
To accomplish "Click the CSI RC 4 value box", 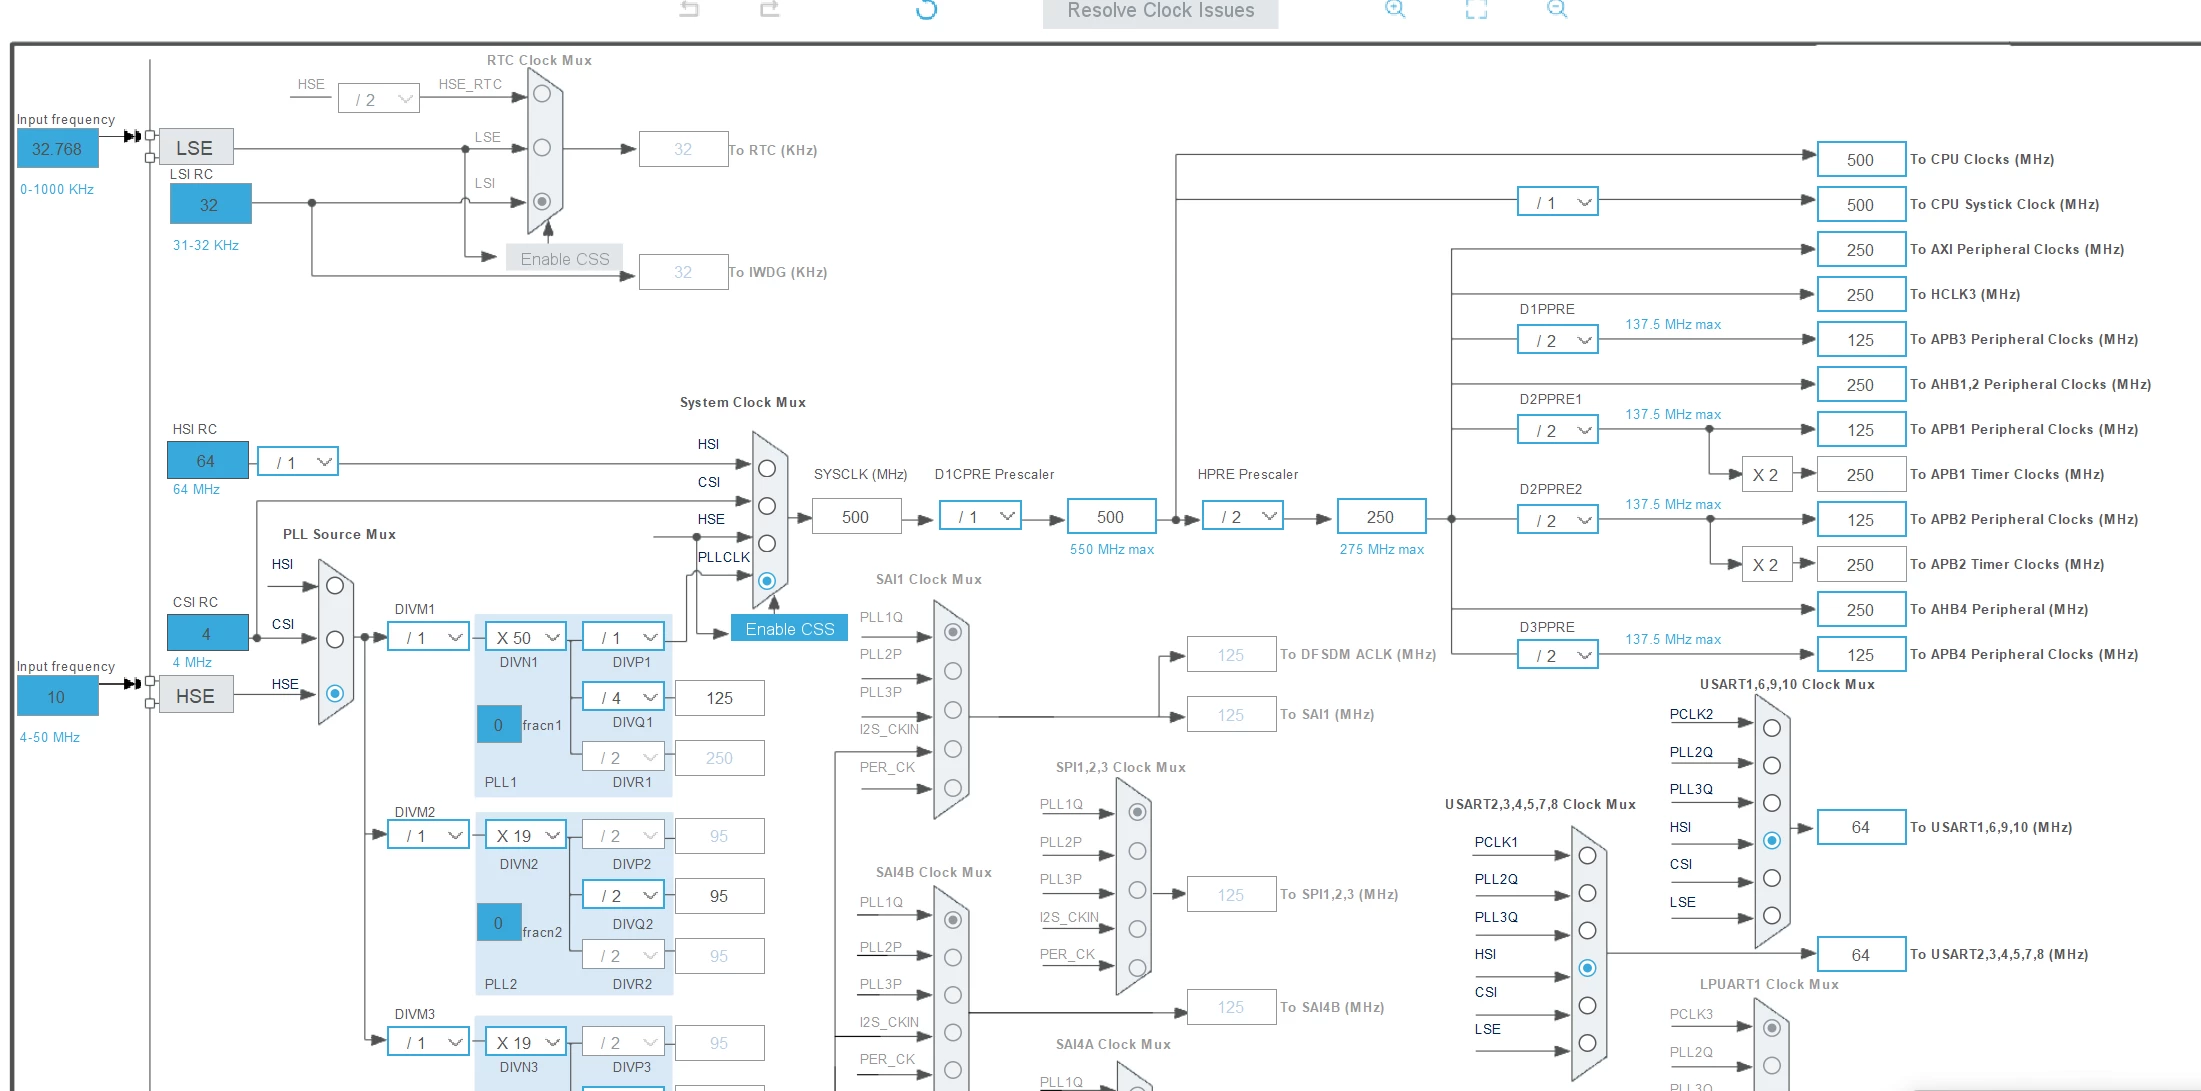I will tap(207, 633).
